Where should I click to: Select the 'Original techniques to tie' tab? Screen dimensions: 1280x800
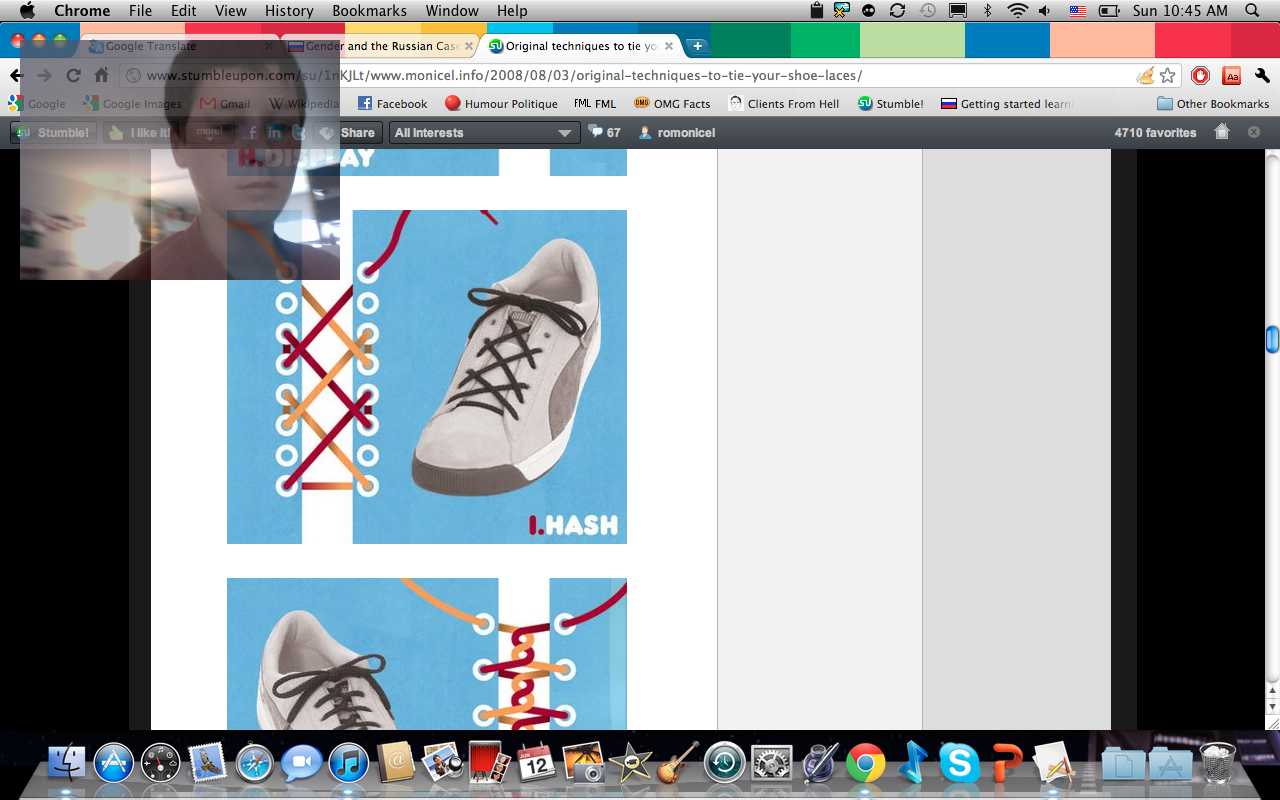[580, 46]
